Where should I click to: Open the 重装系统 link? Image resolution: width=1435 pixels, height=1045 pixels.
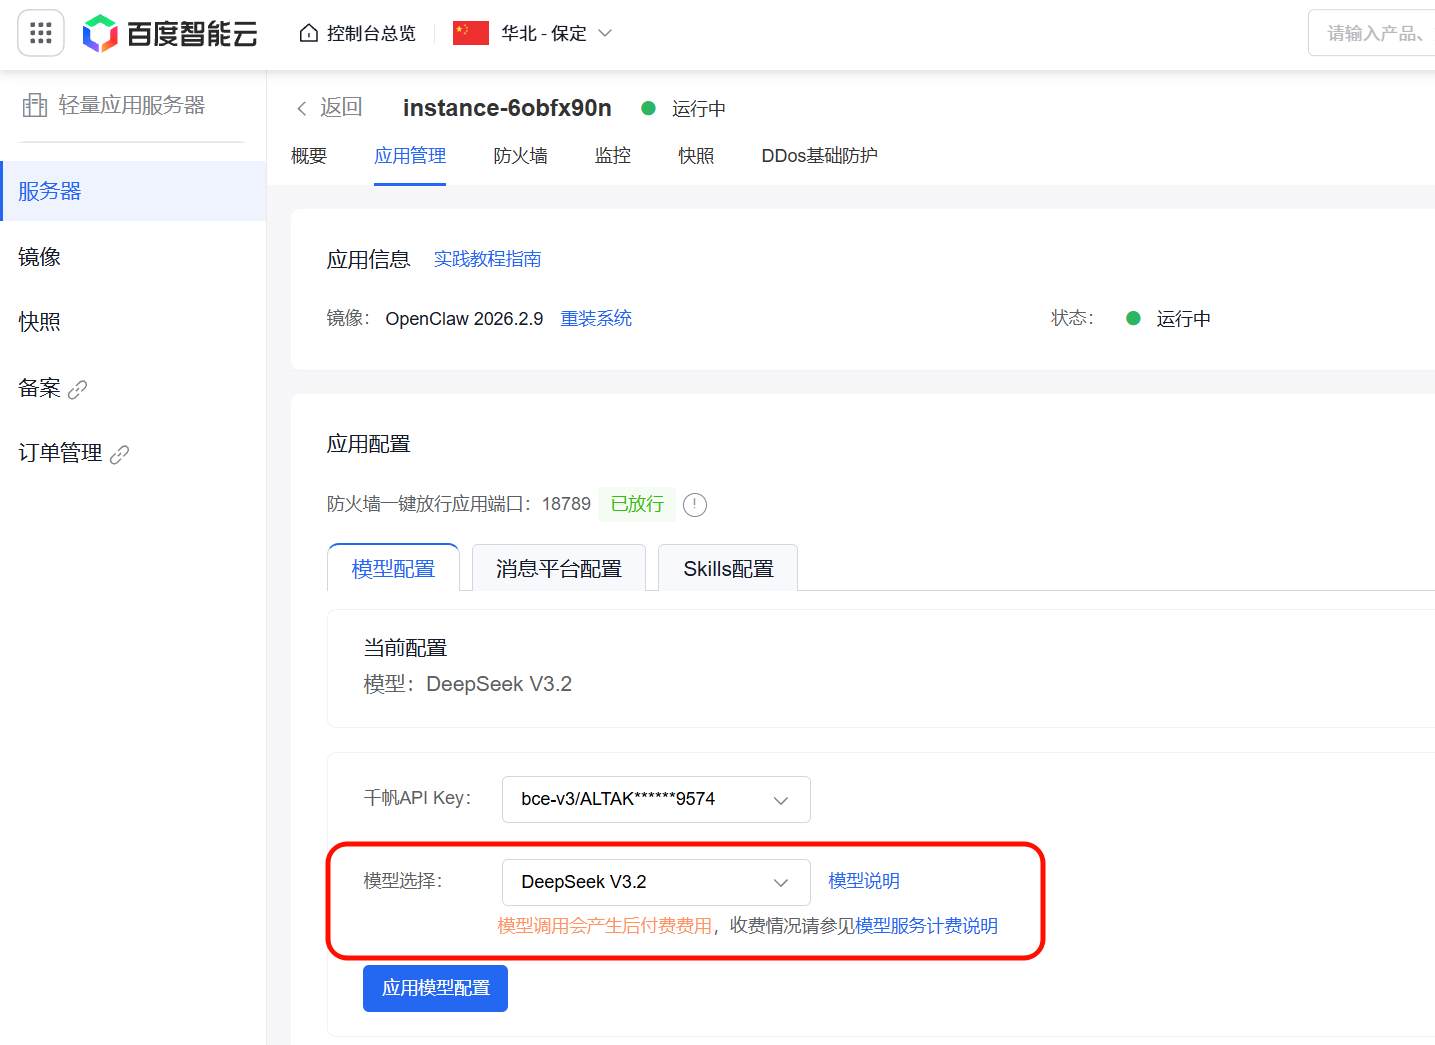596,319
